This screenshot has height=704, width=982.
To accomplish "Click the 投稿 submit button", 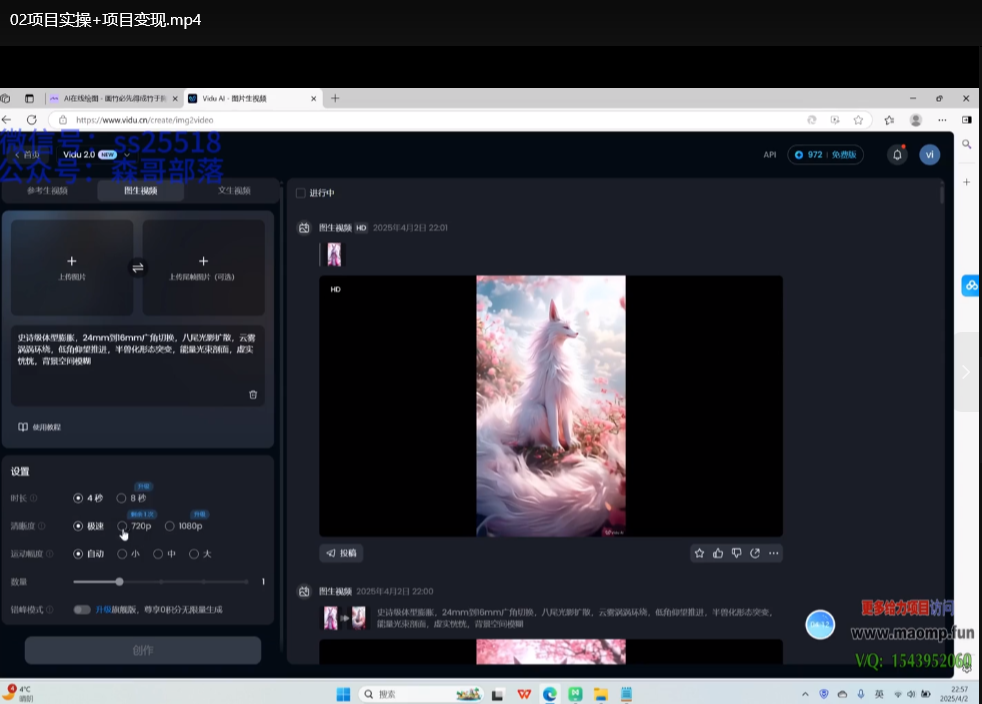I will tap(341, 553).
